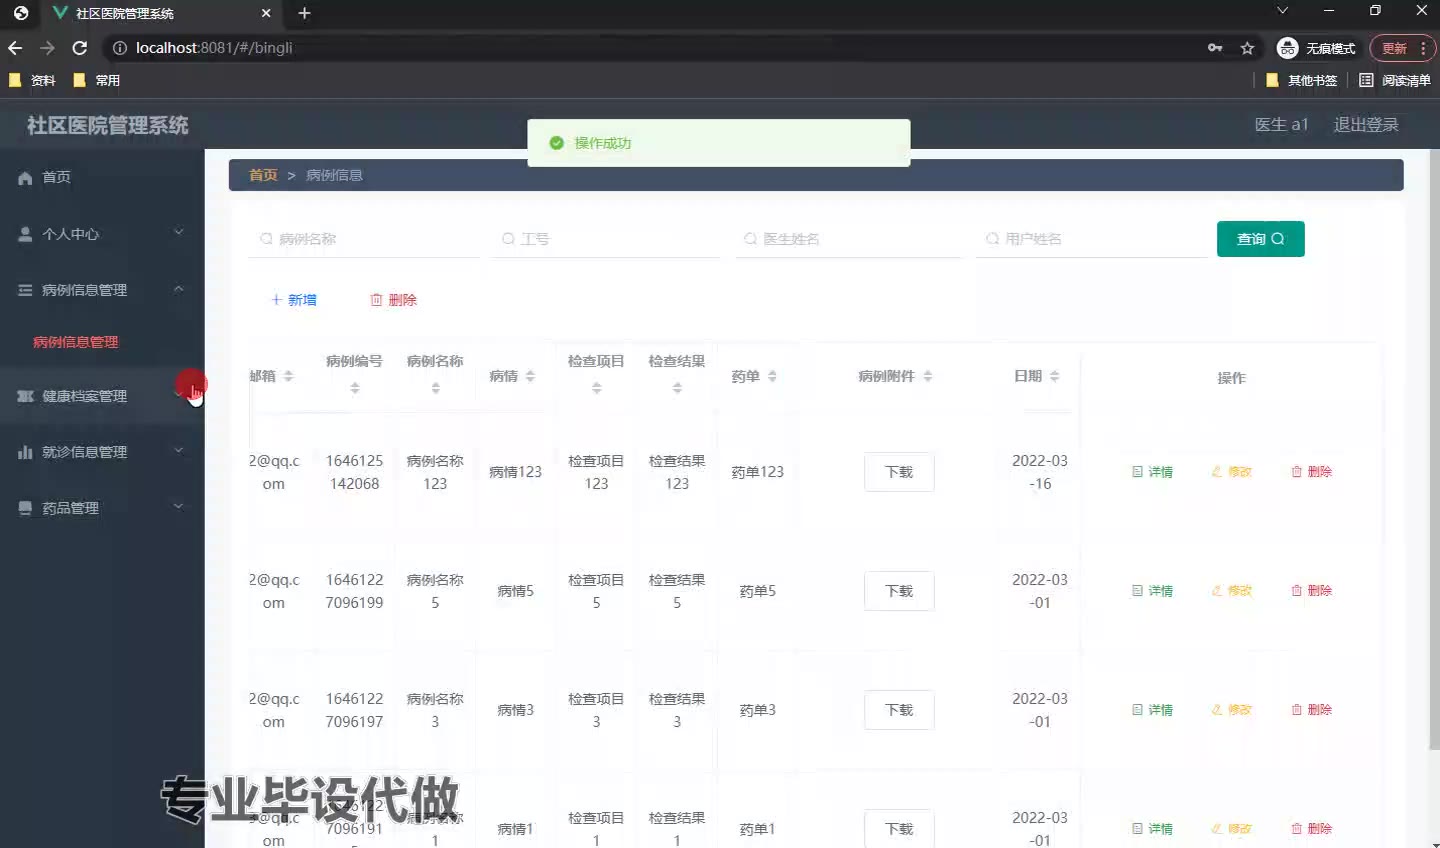
Task: Click the 新增 add button
Action: [294, 300]
